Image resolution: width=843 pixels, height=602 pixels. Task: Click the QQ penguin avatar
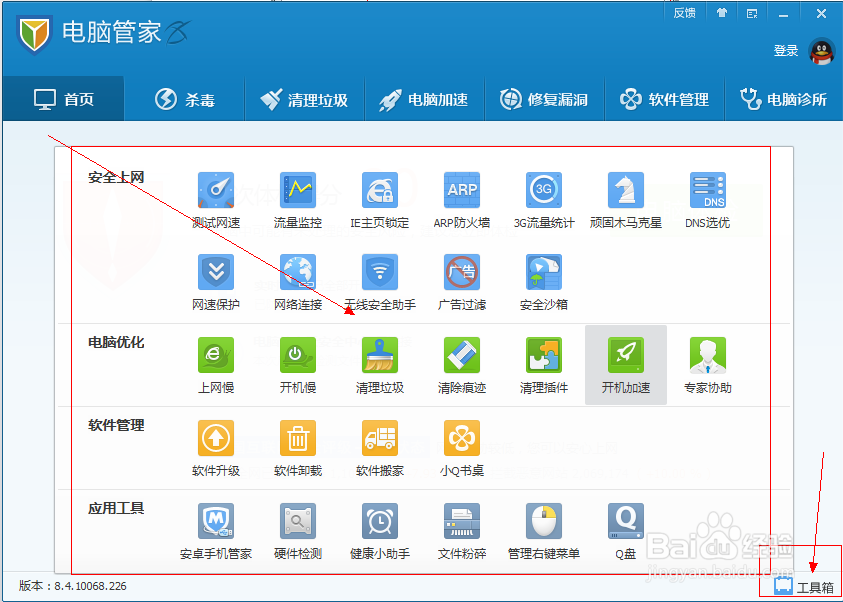point(822,52)
